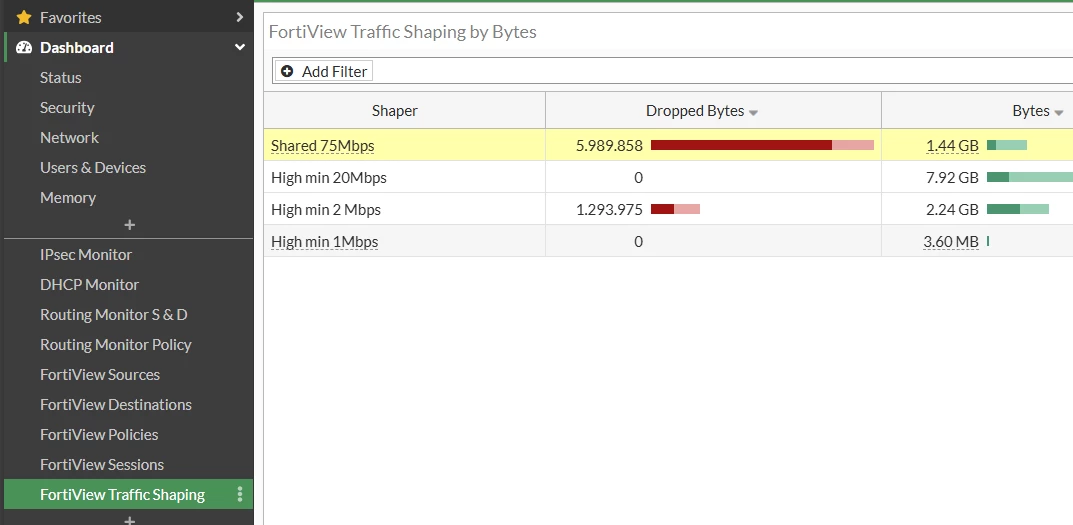Viewport: 1073px width, 525px height.
Task: Open the Status dashboard
Action: point(61,77)
